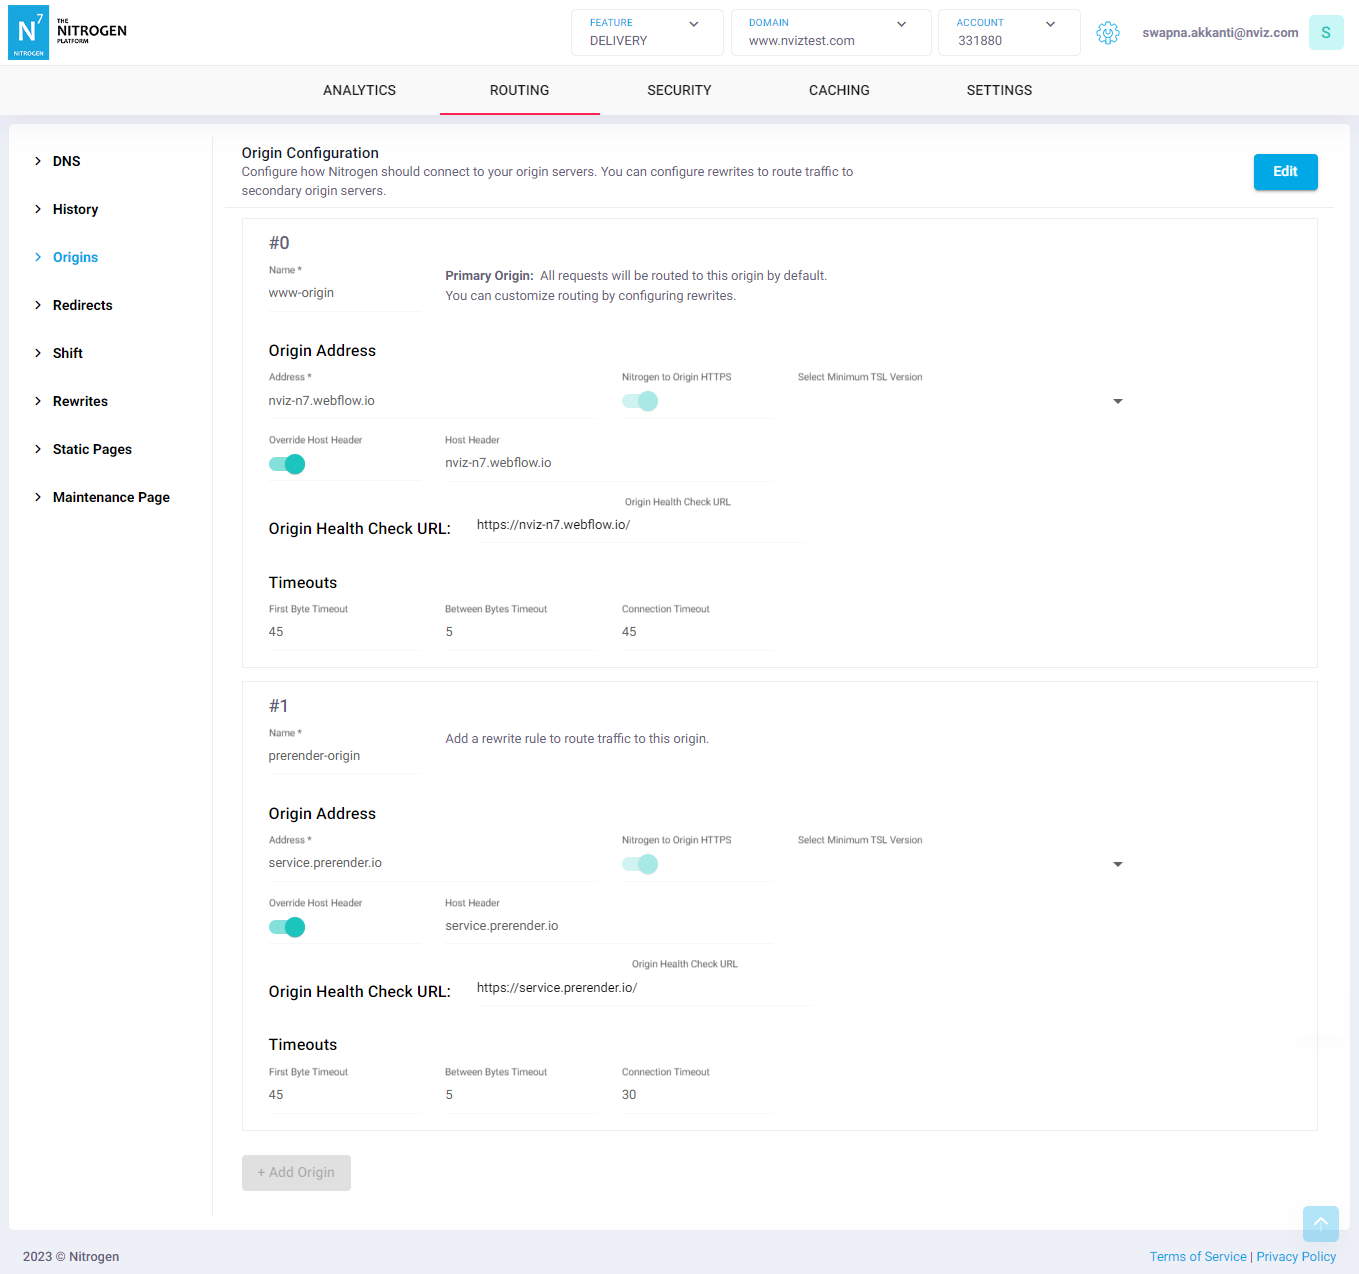The width and height of the screenshot is (1359, 1274).
Task: Toggle Override Host Header for prerender-origin
Action: (x=287, y=927)
